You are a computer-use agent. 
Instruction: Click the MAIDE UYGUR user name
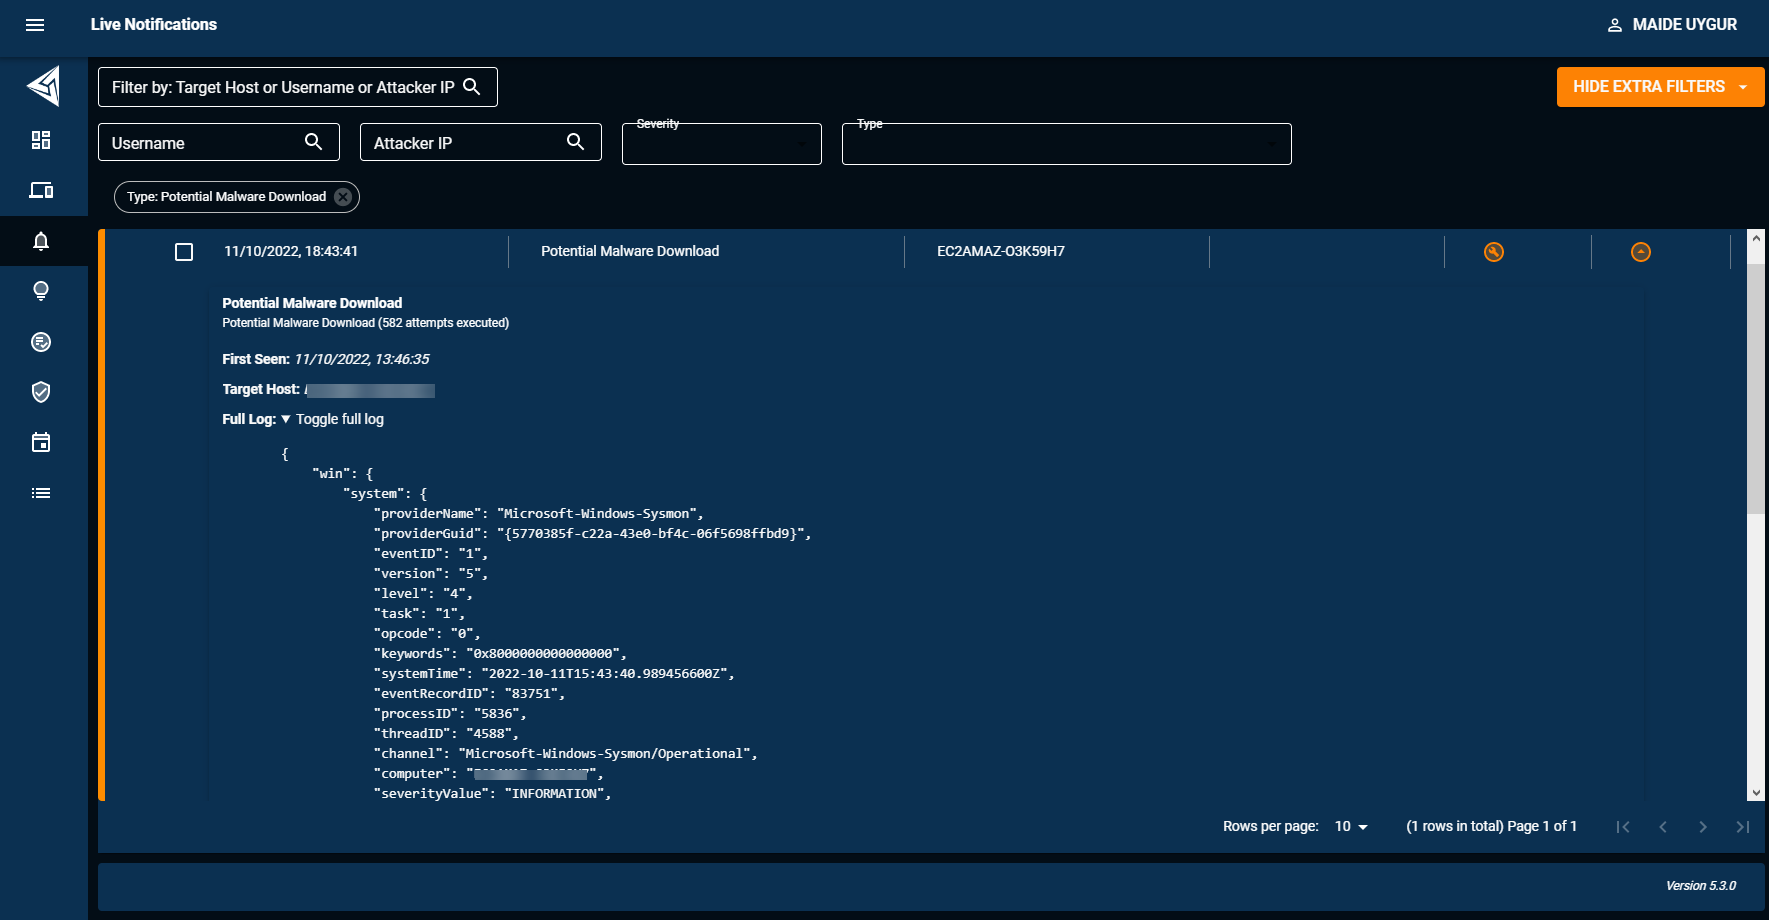[x=1684, y=25]
